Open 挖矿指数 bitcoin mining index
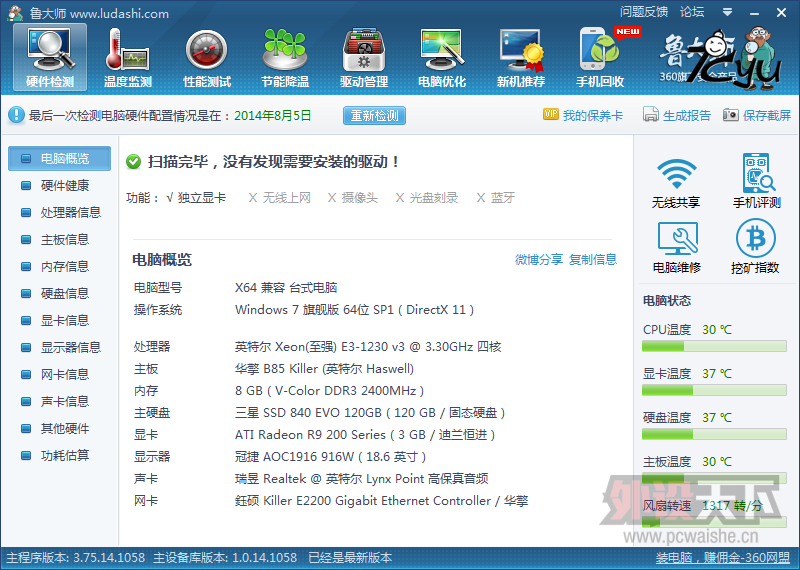 click(755, 247)
